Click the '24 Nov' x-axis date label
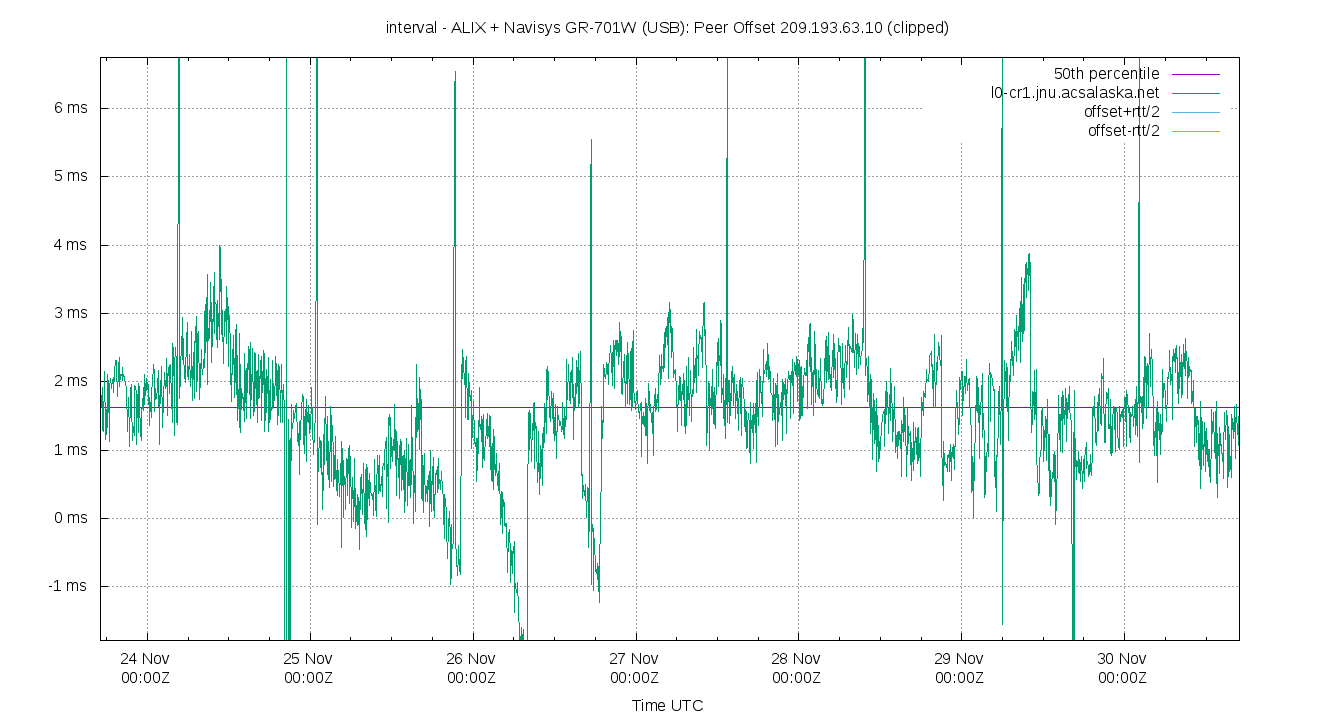Viewport: 1340px width, 720px height. [146, 659]
